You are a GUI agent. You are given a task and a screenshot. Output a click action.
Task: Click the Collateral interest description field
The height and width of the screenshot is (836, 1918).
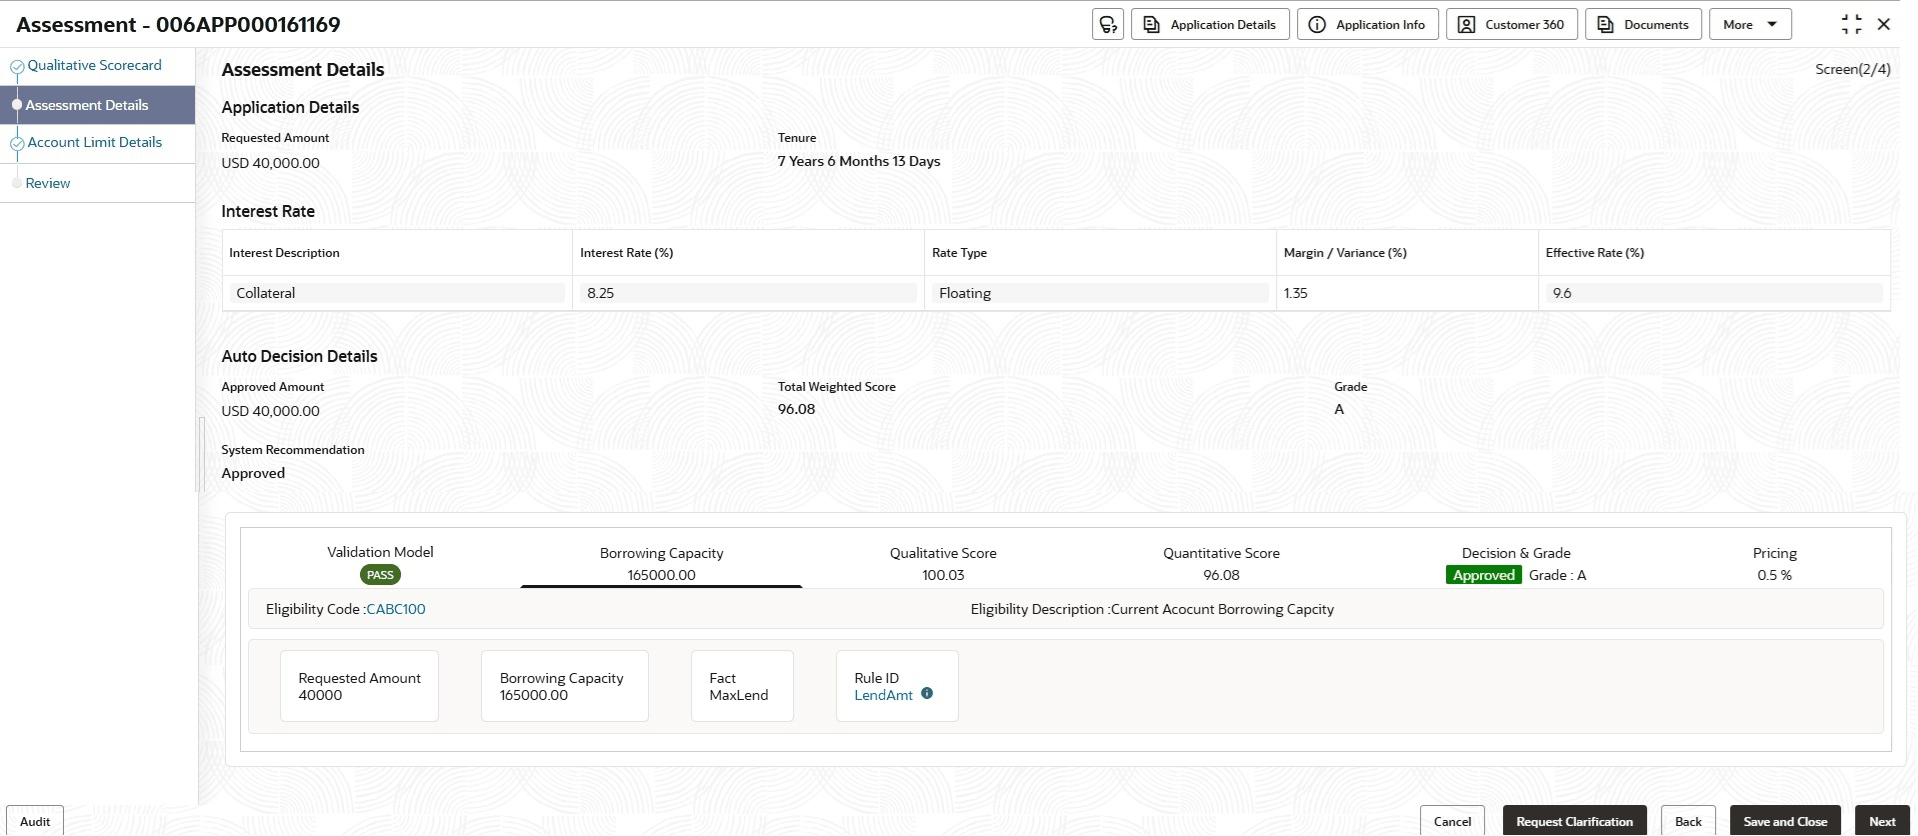coord(397,293)
